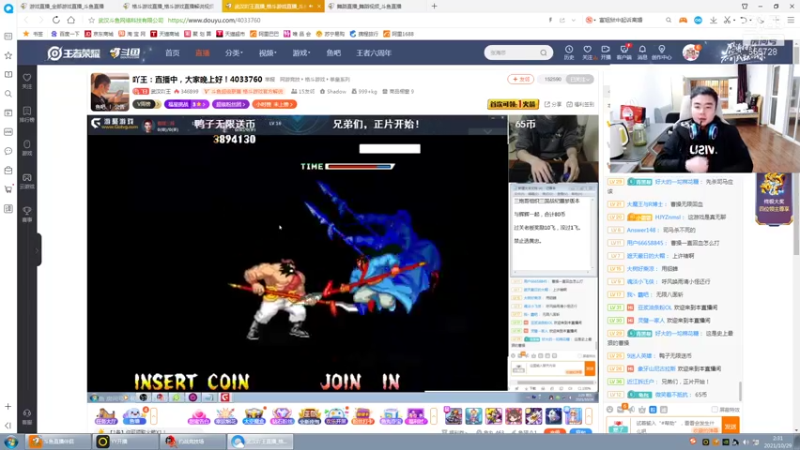Click the bookmark star in address bar
Image resolution: width=800 pixels, height=450 pixels.
[x=91, y=20]
